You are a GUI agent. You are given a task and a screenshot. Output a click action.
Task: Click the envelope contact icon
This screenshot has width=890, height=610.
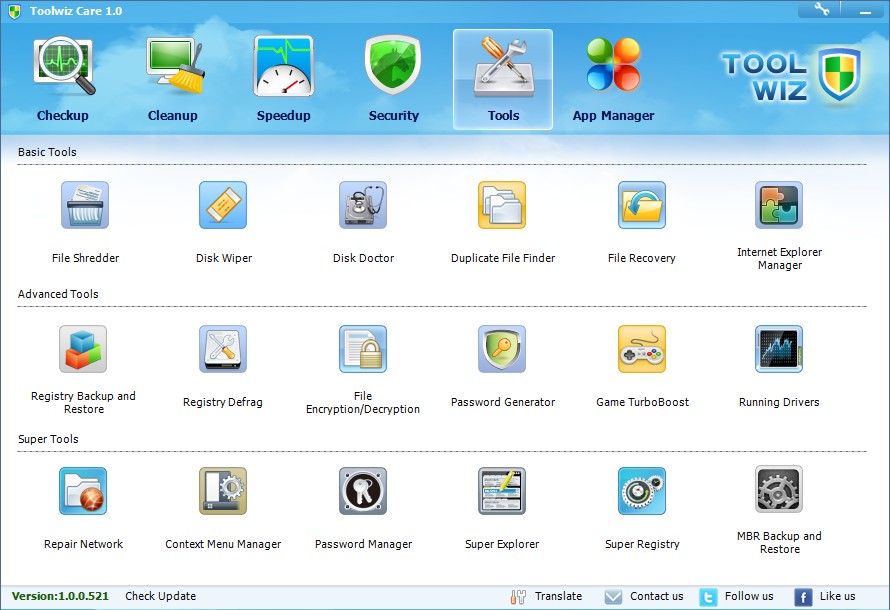[613, 597]
